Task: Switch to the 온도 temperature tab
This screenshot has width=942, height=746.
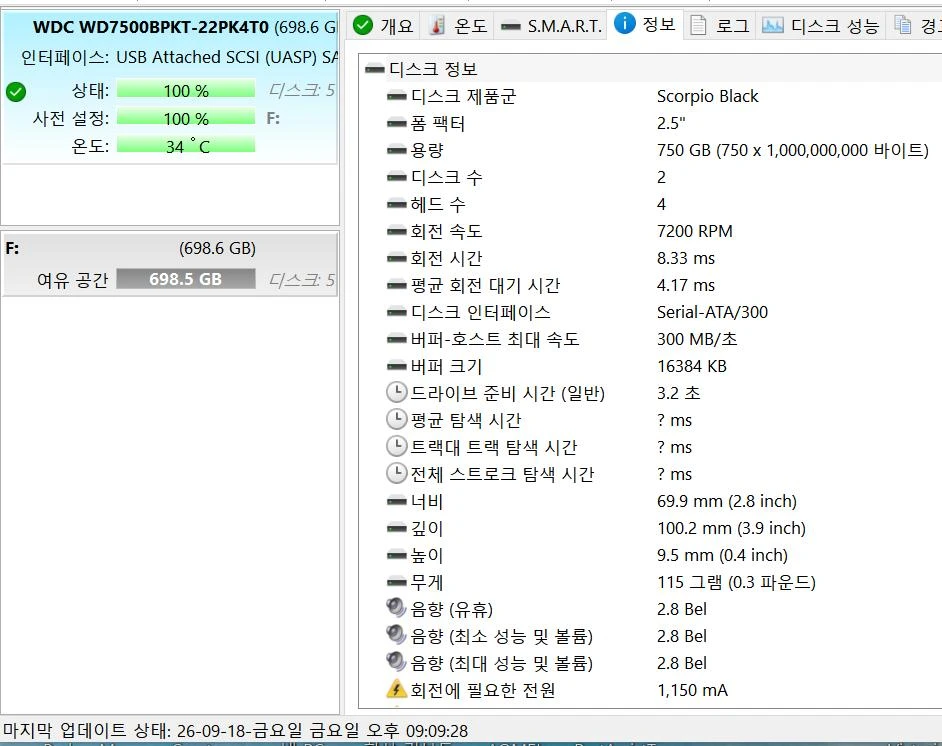Action: click(458, 26)
